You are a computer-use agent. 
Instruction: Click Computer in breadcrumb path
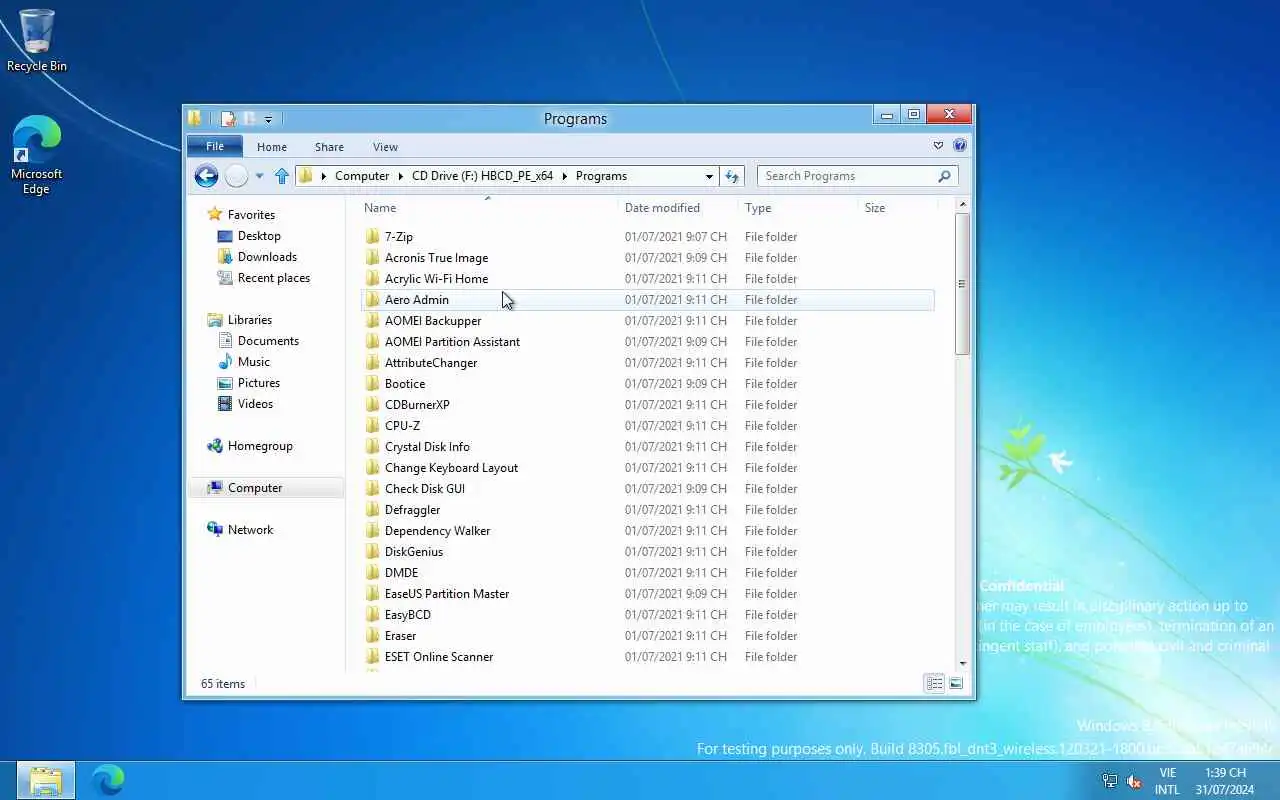pos(362,176)
